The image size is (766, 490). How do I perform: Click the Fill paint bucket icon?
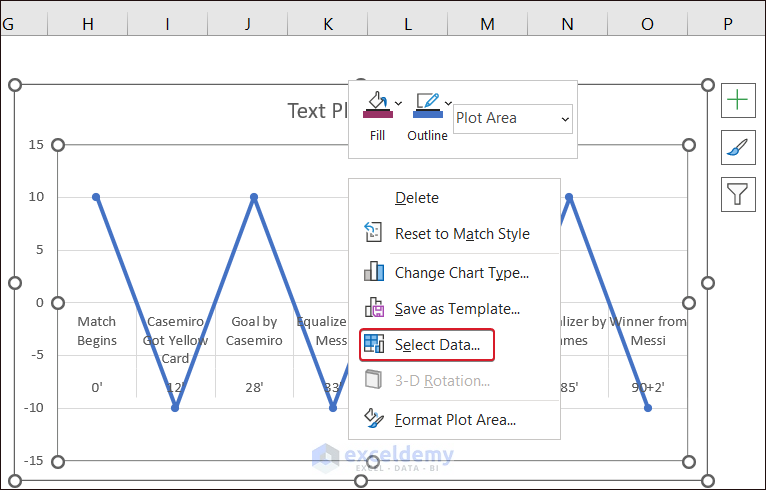(375, 106)
